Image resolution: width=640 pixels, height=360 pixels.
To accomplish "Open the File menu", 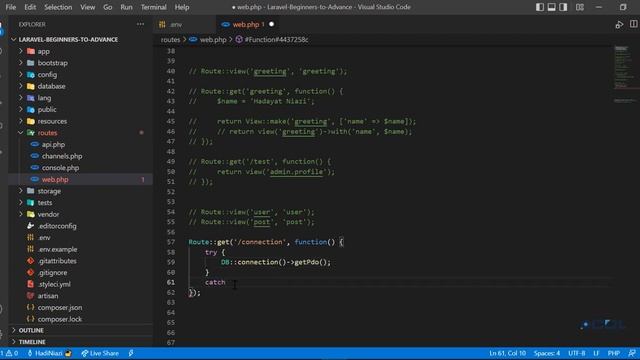I will pyautogui.click(x=11, y=7).
